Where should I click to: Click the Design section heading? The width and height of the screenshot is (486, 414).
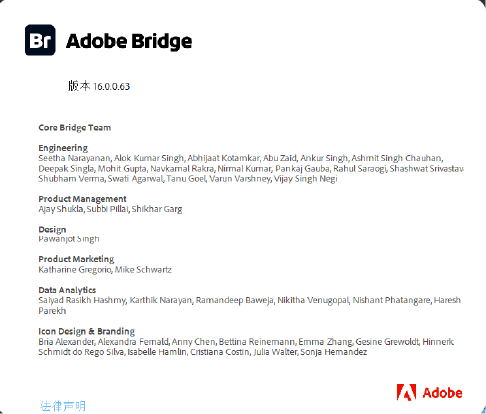(x=52, y=229)
